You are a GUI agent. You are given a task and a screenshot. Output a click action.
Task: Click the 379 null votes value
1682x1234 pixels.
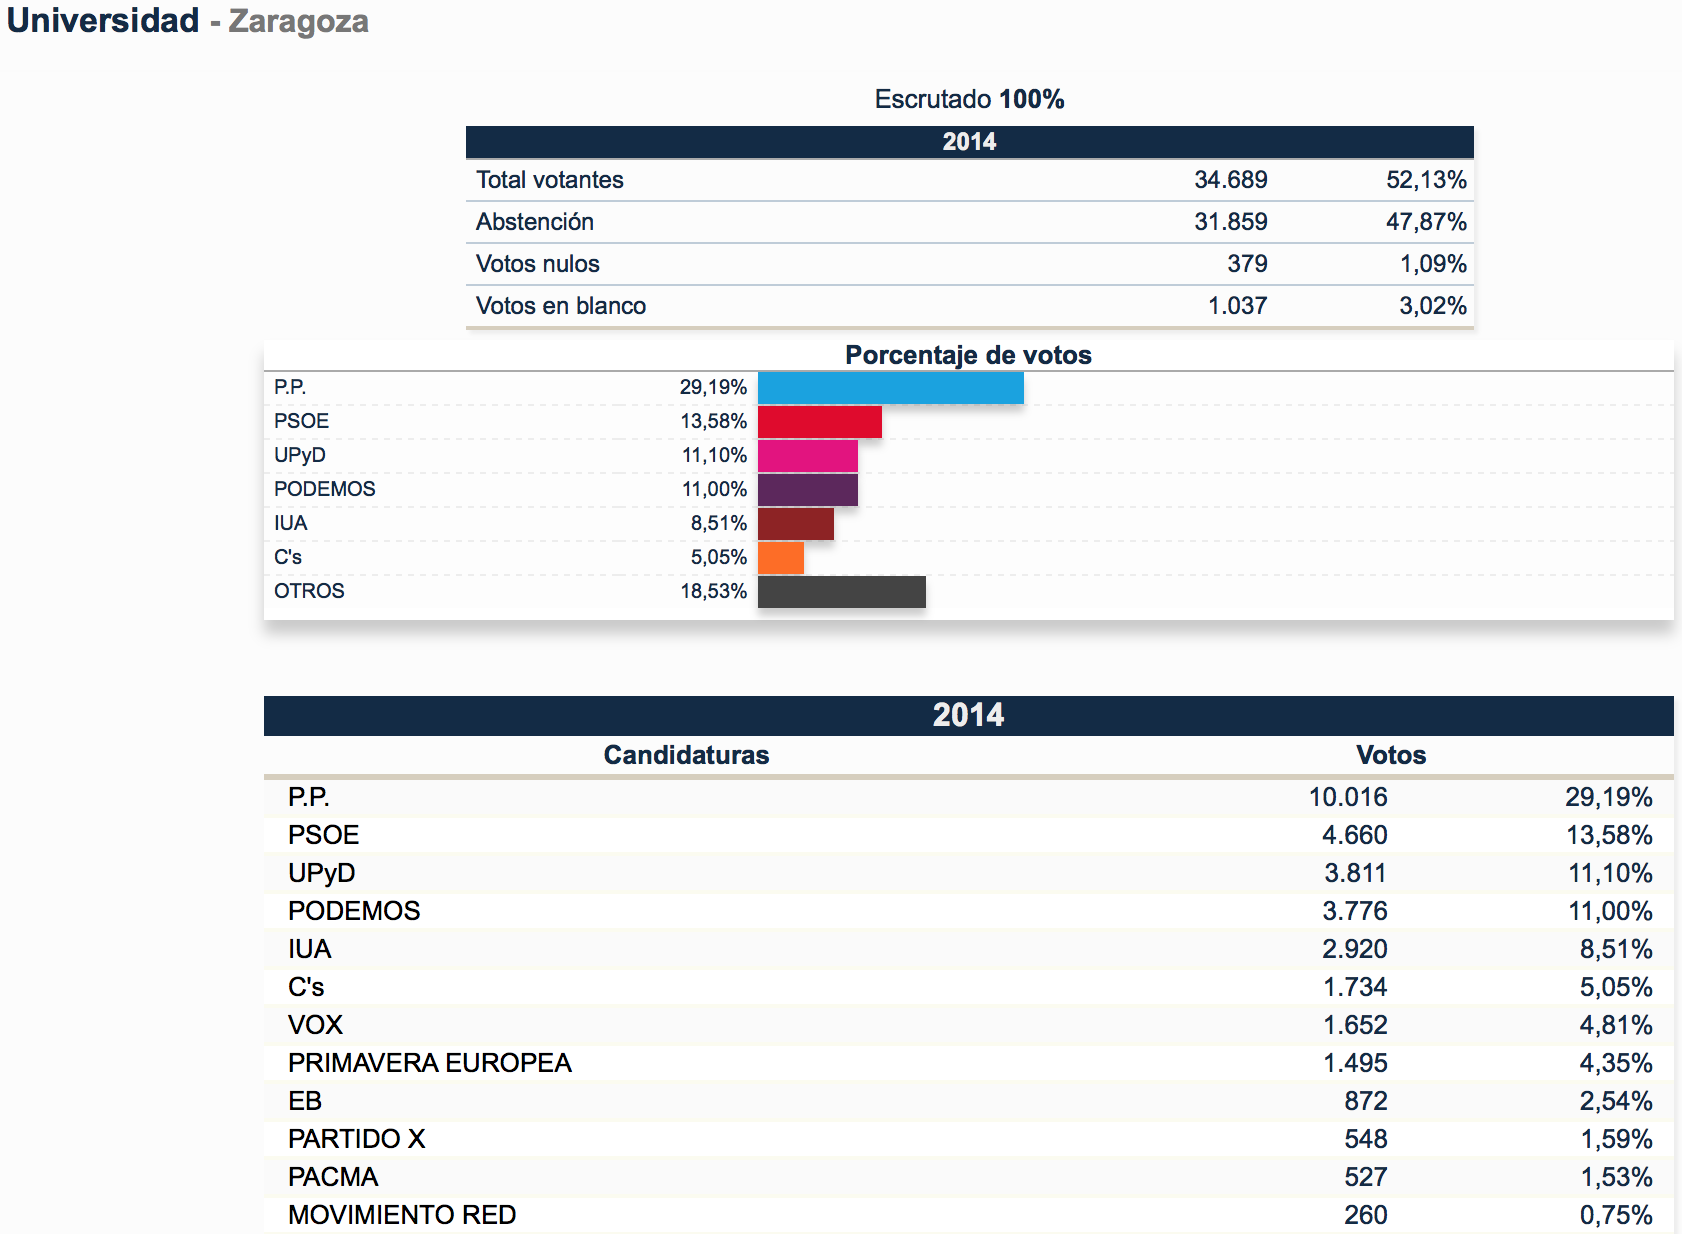pos(1247,264)
